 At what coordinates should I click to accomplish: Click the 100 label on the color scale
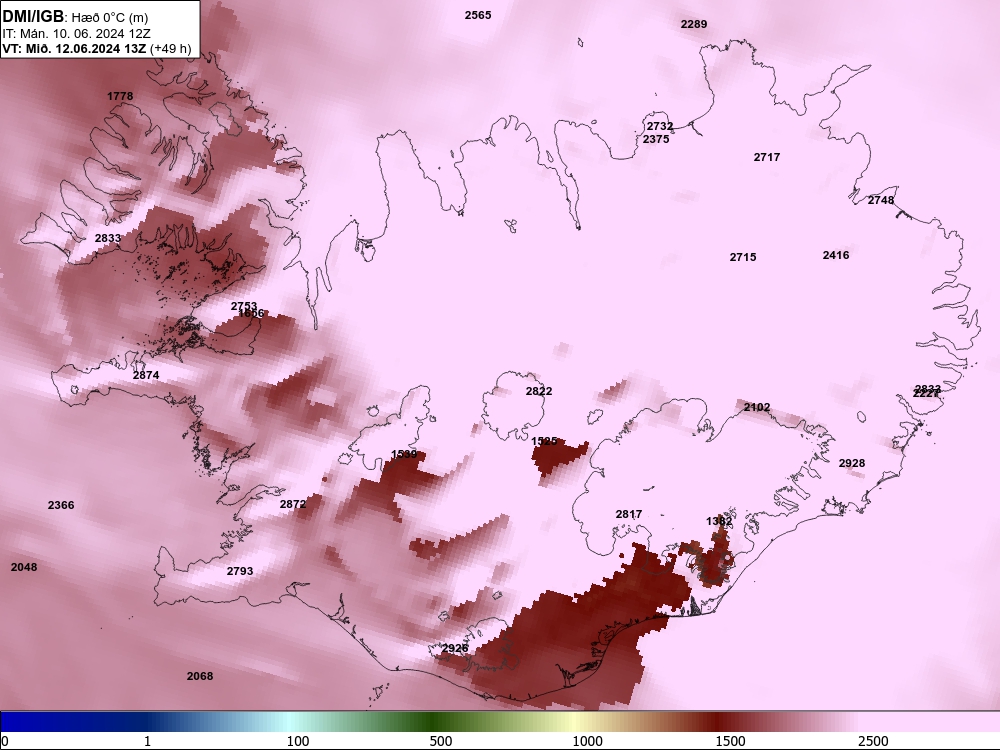pyautogui.click(x=298, y=741)
